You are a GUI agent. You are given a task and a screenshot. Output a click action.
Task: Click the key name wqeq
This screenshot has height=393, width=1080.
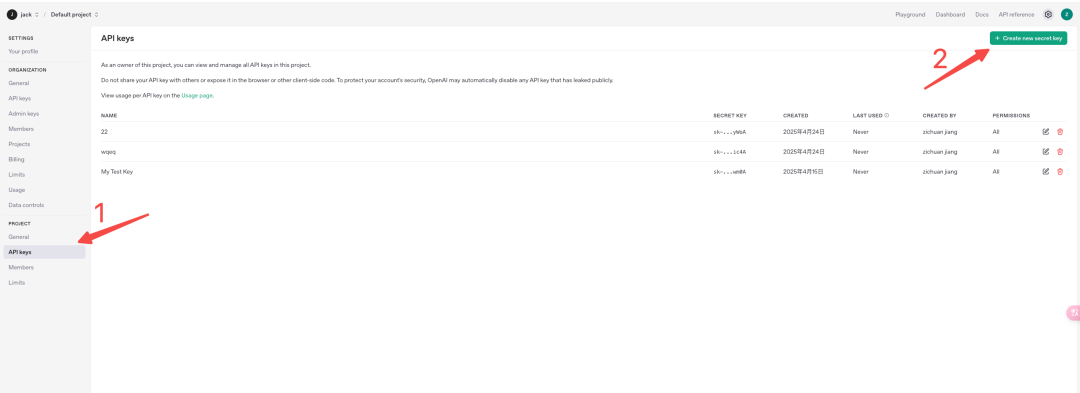109,151
